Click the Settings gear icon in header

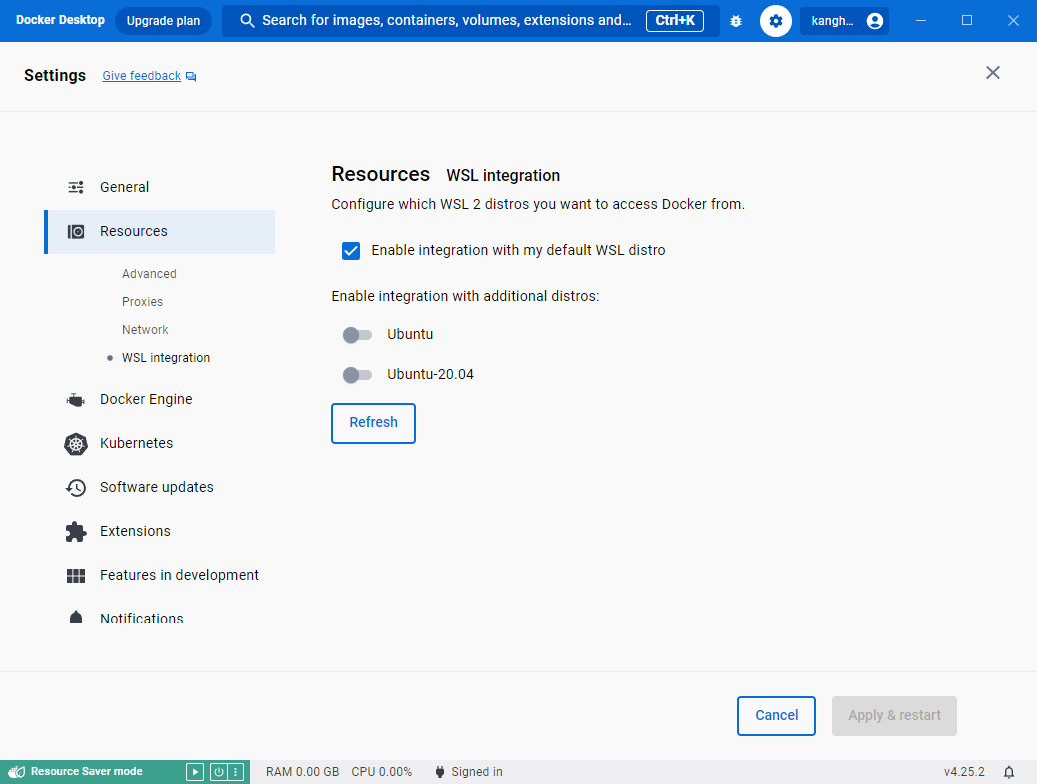(776, 21)
